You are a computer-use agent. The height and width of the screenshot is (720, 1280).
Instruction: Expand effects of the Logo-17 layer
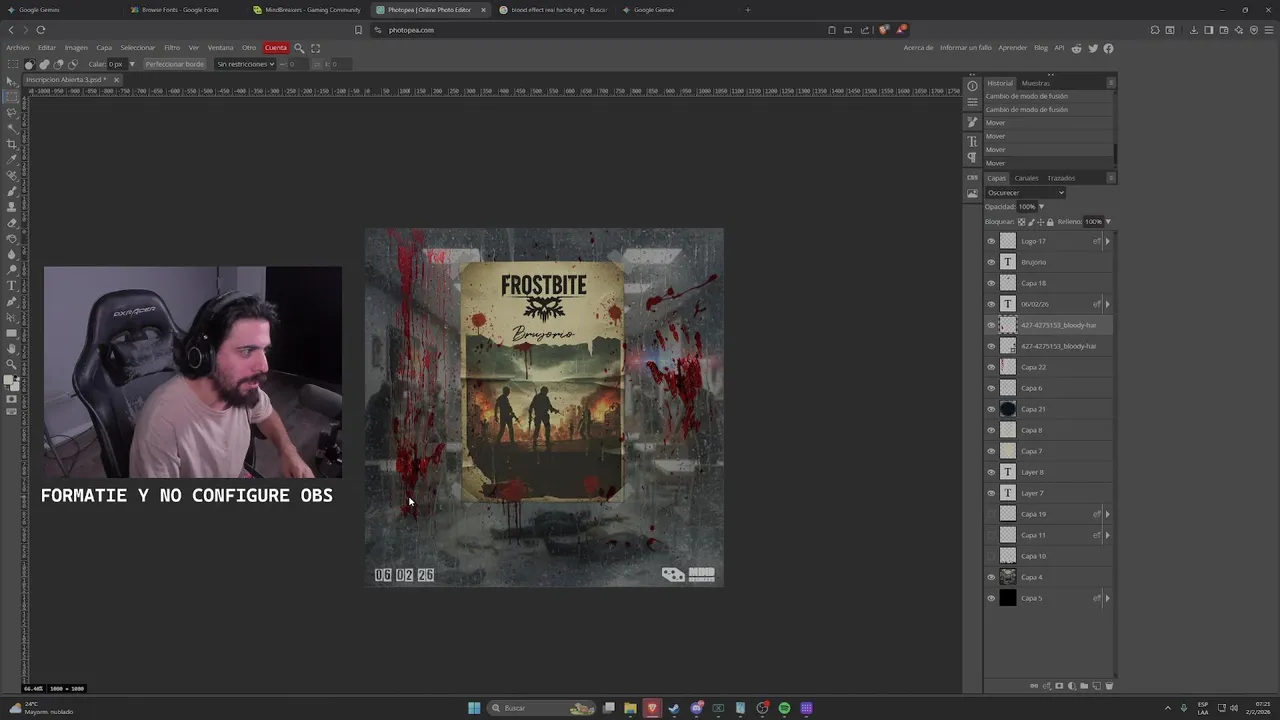tap(1107, 241)
